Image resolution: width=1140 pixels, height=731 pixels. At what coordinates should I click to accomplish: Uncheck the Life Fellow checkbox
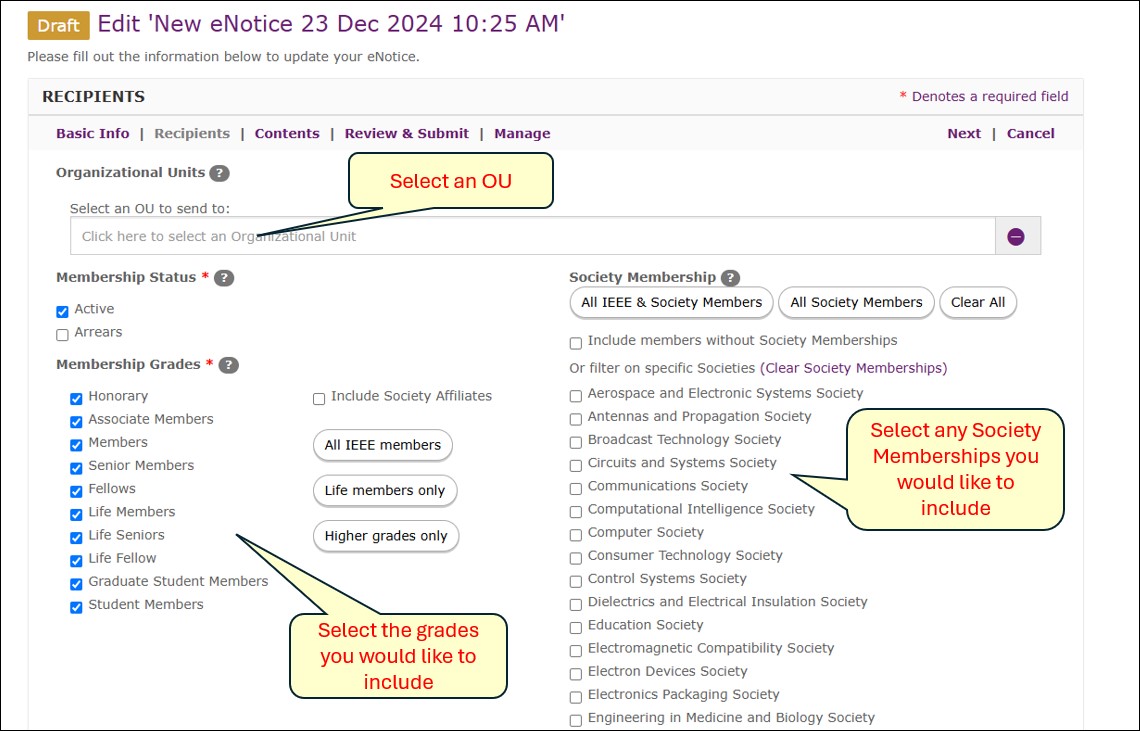pos(76,561)
